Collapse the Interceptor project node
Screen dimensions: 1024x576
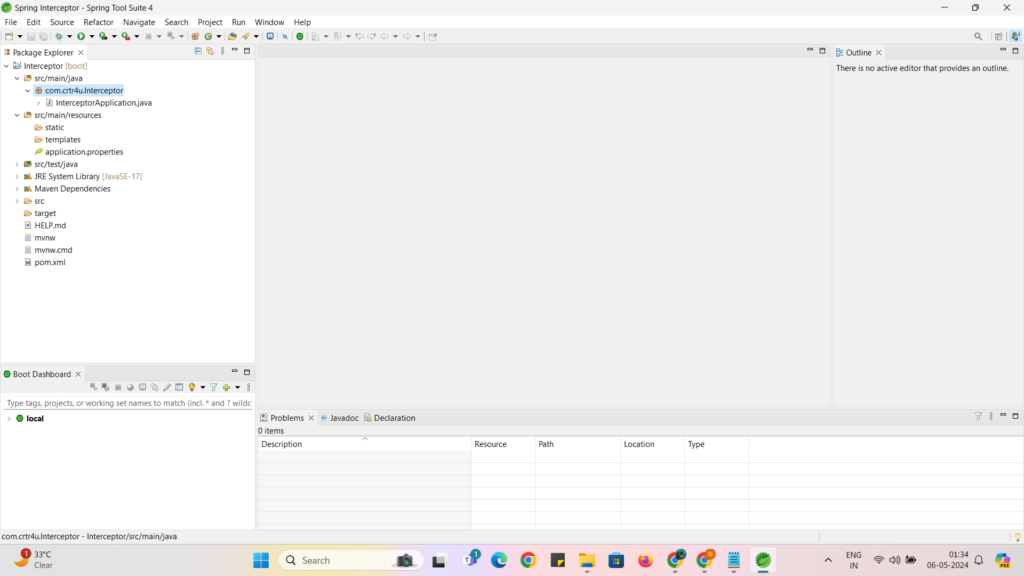tap(7, 66)
